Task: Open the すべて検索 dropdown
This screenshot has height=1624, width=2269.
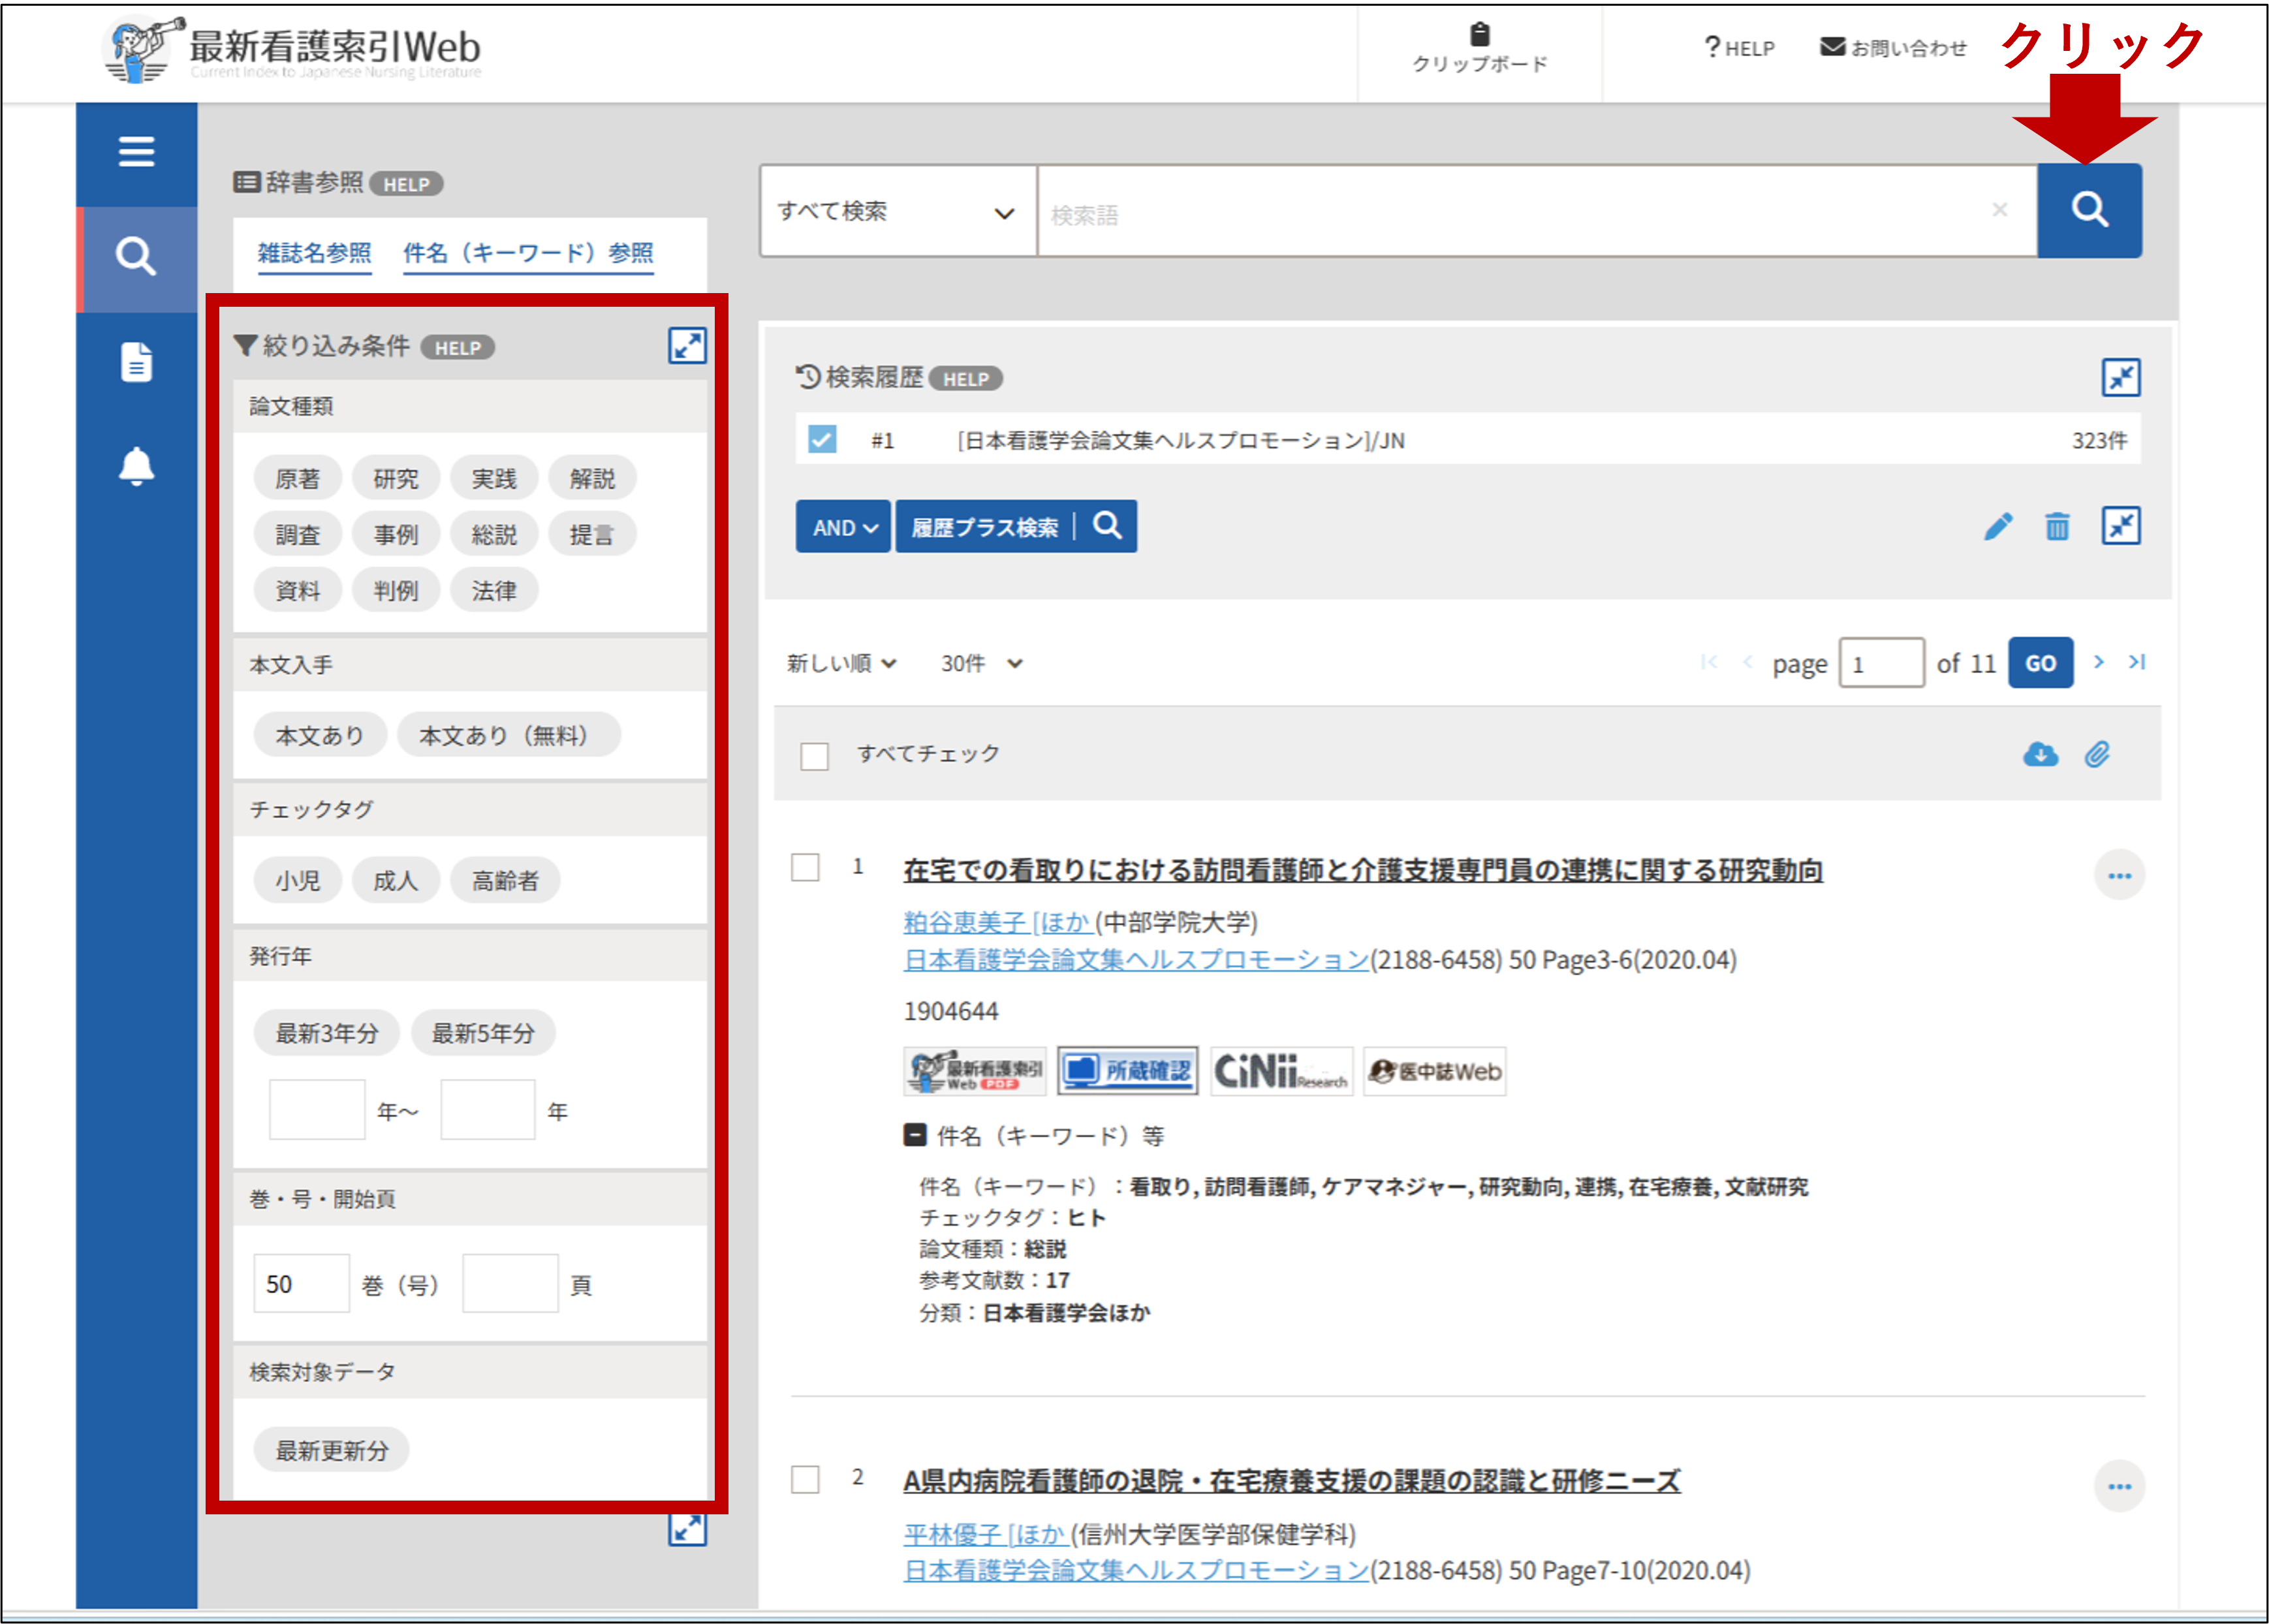Action: [x=898, y=211]
